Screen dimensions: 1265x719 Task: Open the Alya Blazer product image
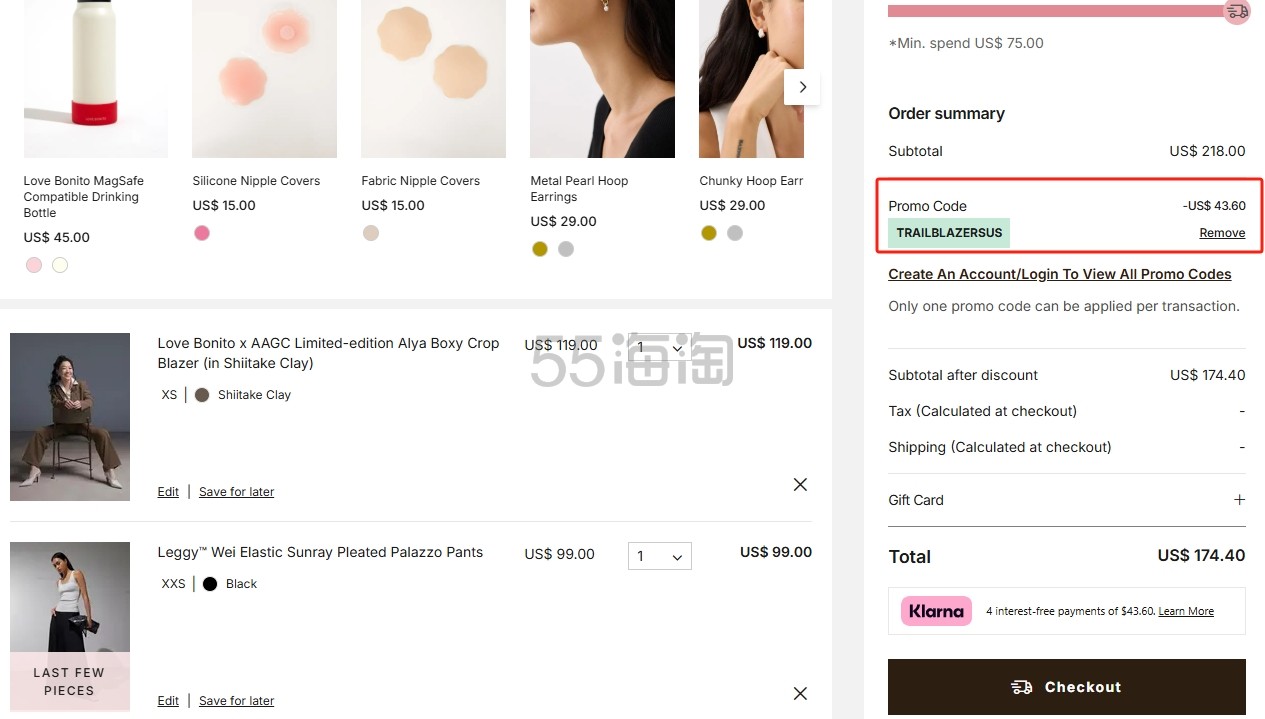point(70,416)
